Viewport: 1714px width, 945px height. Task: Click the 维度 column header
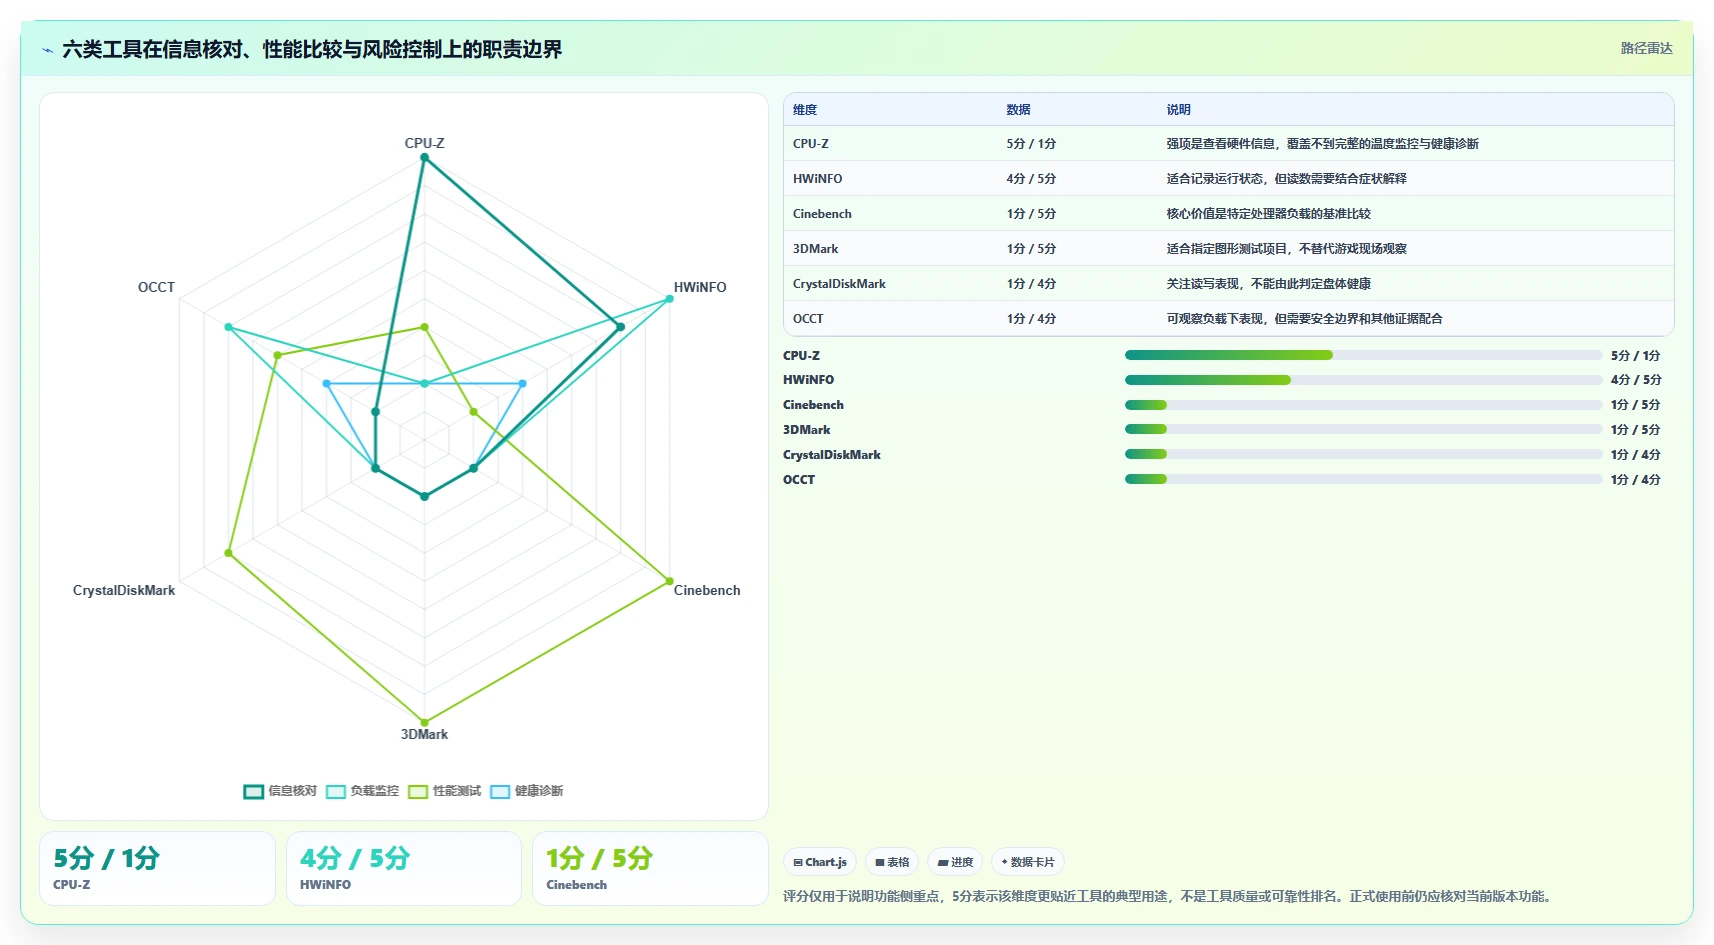click(805, 110)
